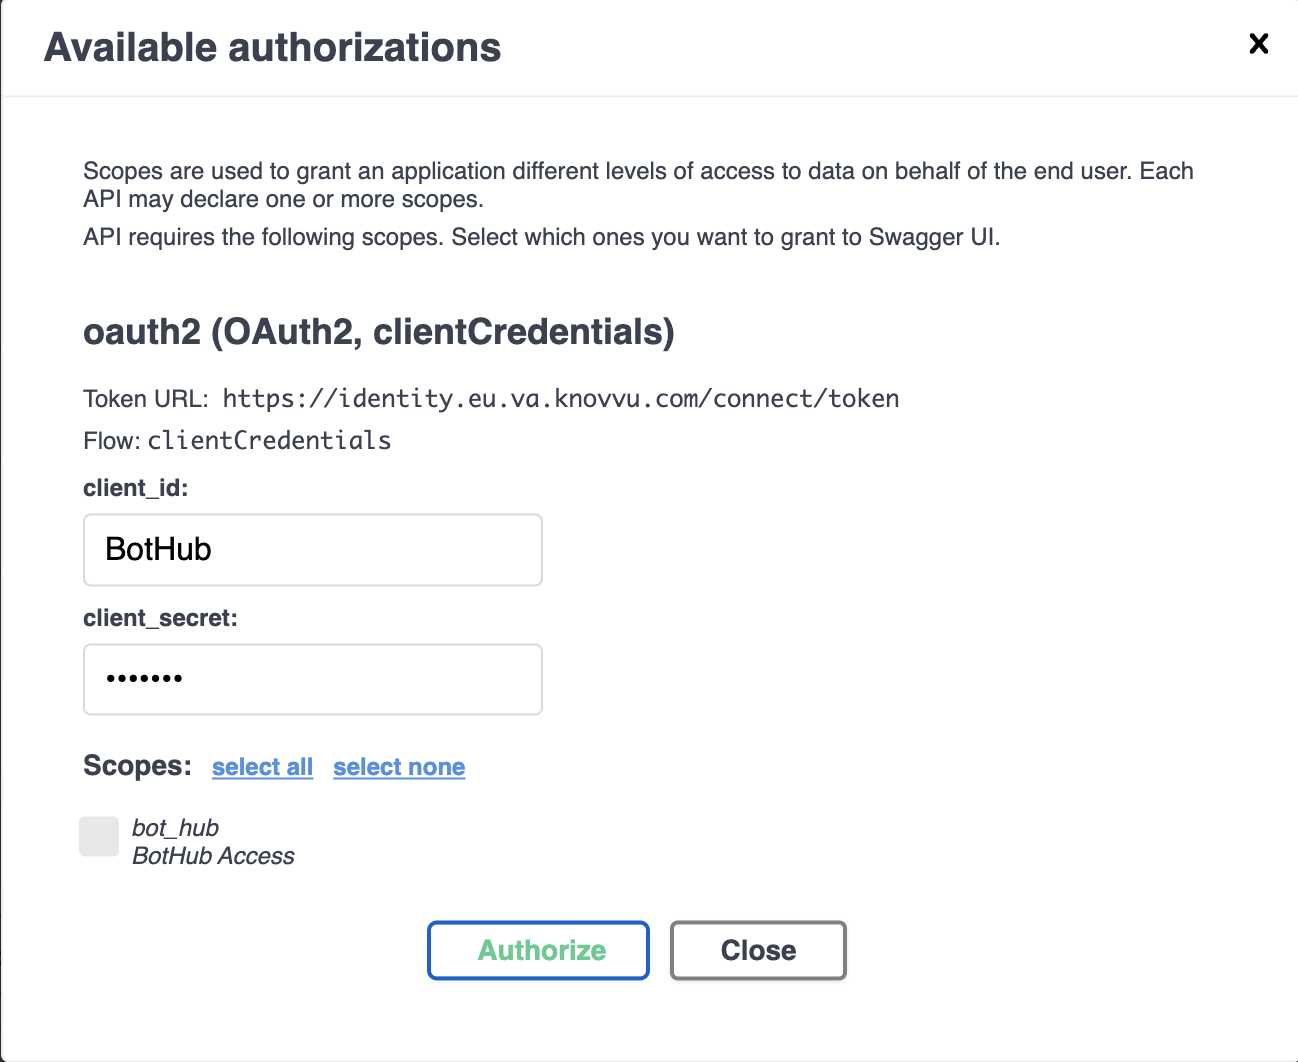Click the 'Token URL:' label
Image resolution: width=1298 pixels, height=1062 pixels.
145,399
